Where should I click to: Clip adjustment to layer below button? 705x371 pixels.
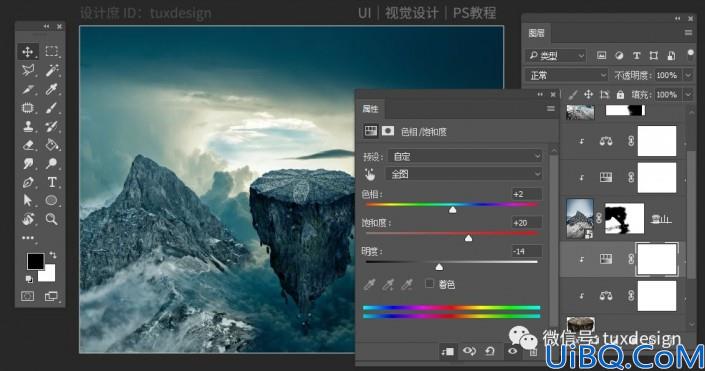tap(447, 351)
